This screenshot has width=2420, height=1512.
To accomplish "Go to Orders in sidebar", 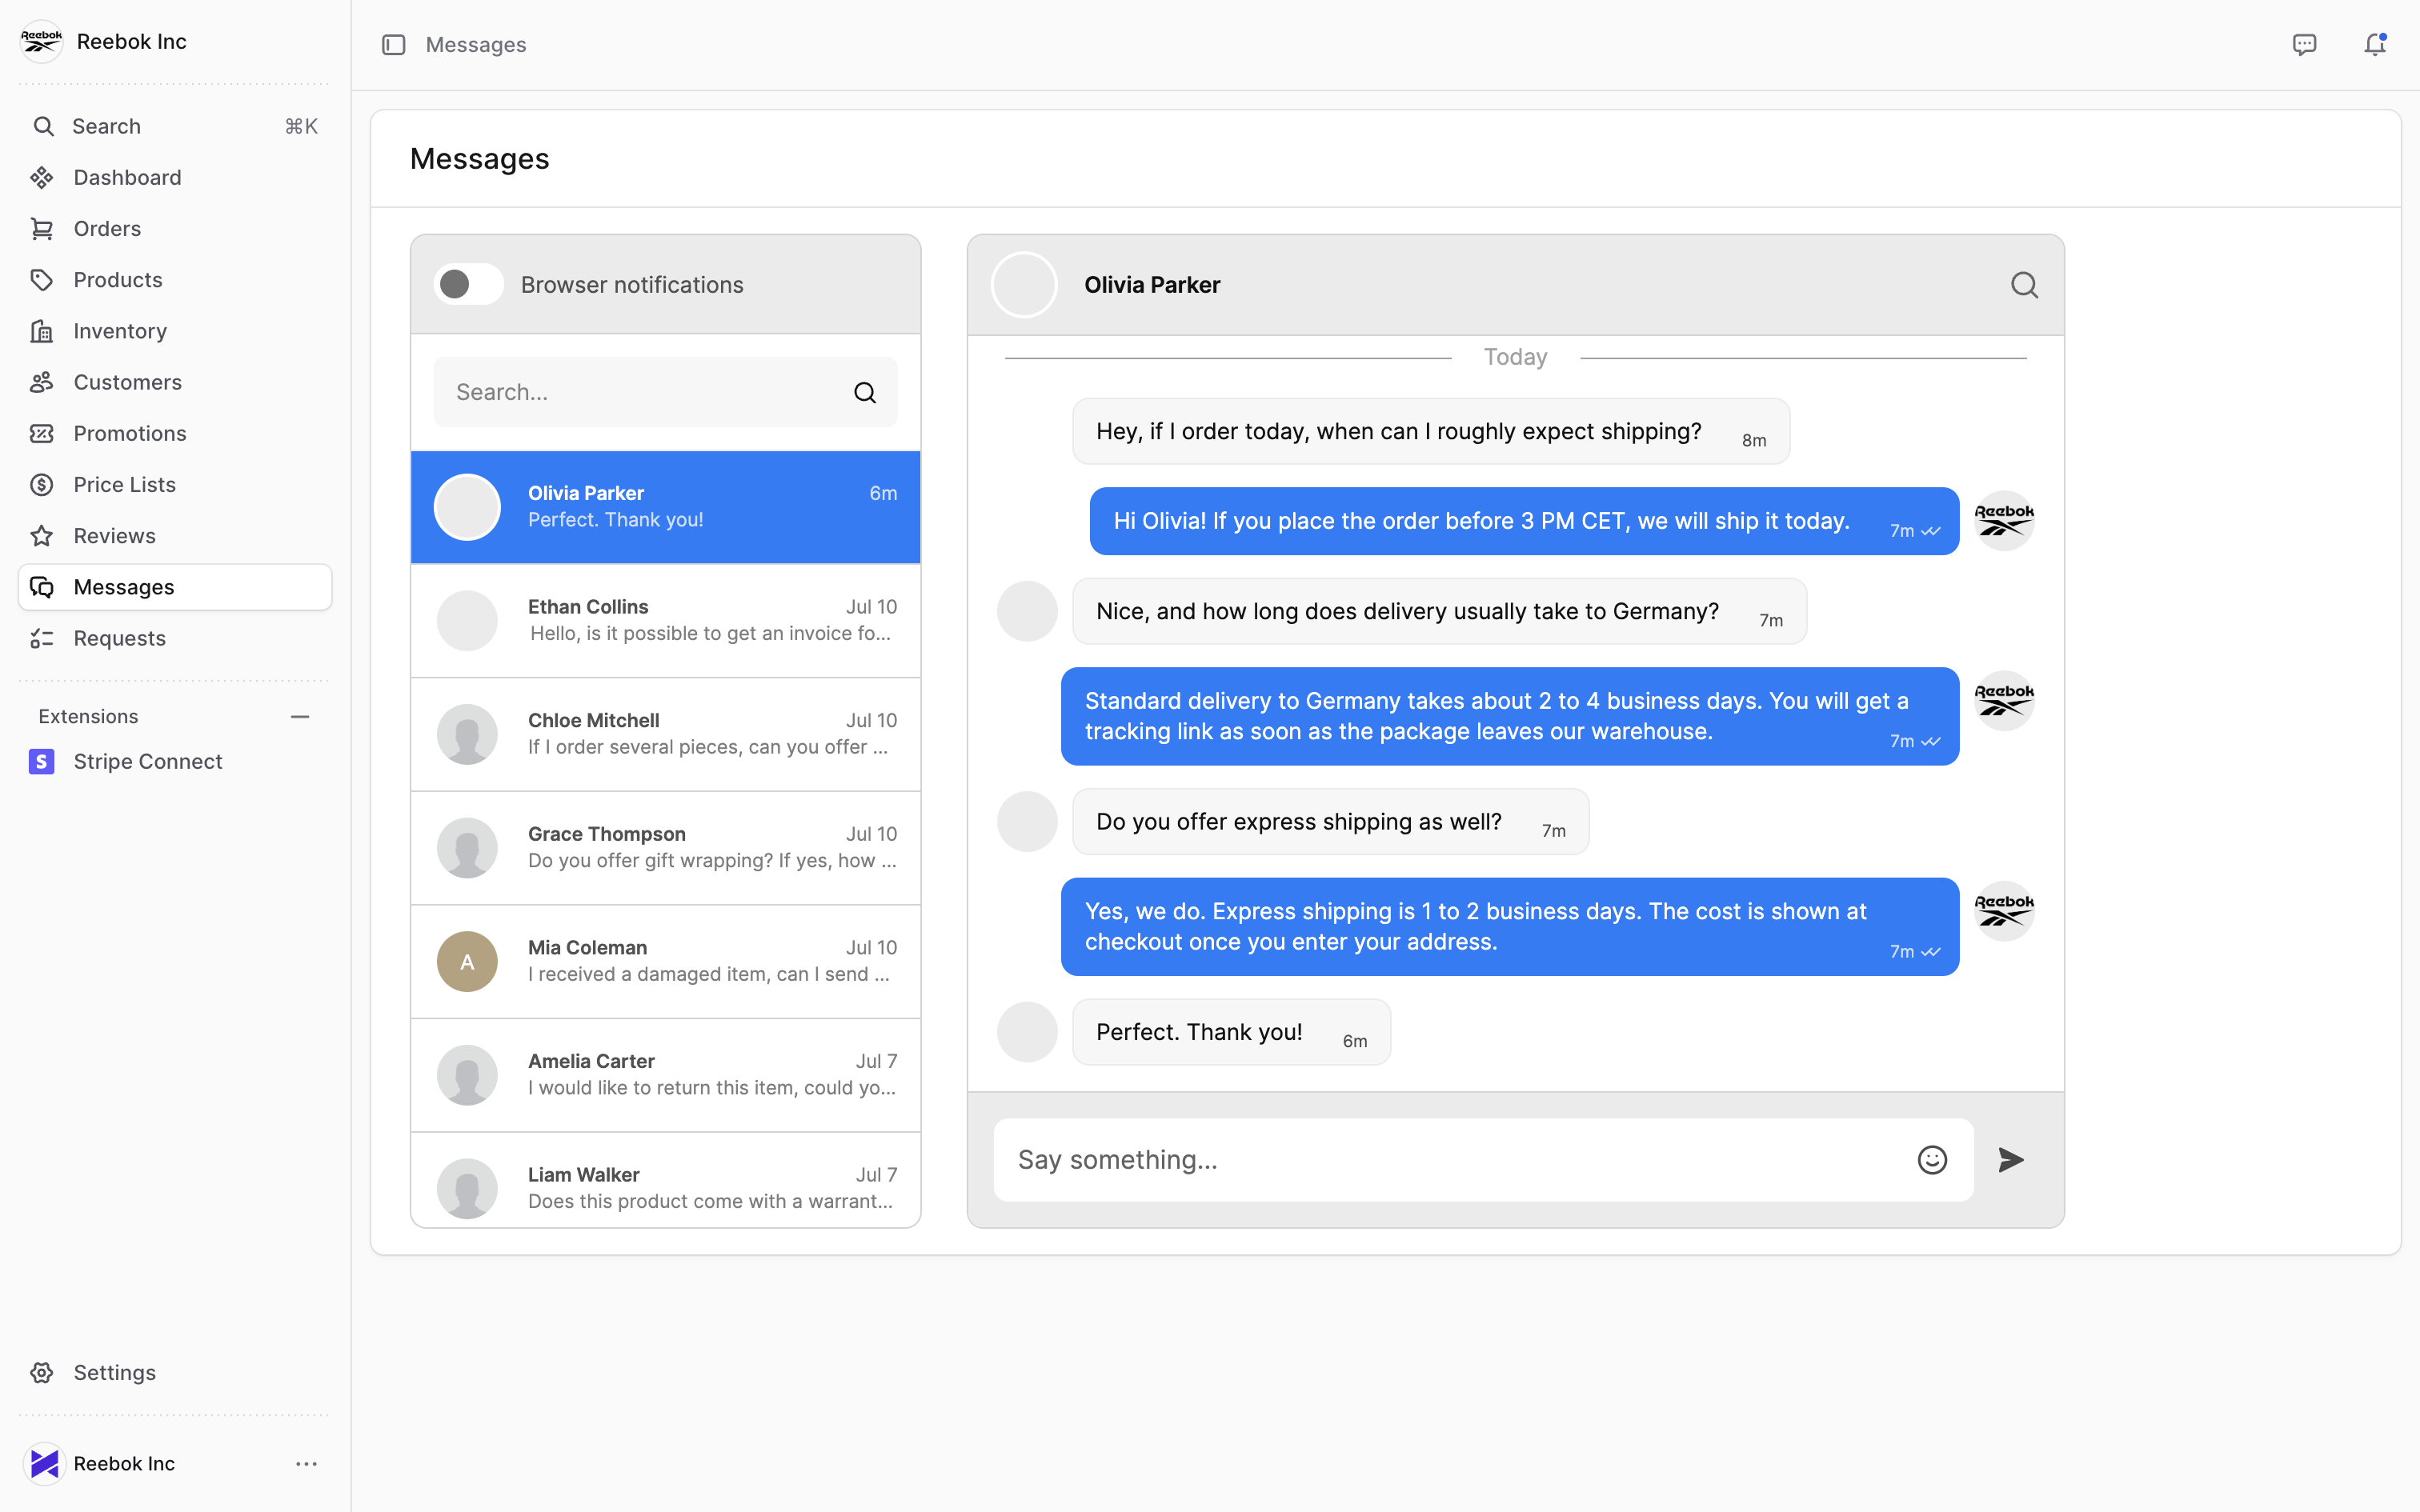I will (107, 229).
